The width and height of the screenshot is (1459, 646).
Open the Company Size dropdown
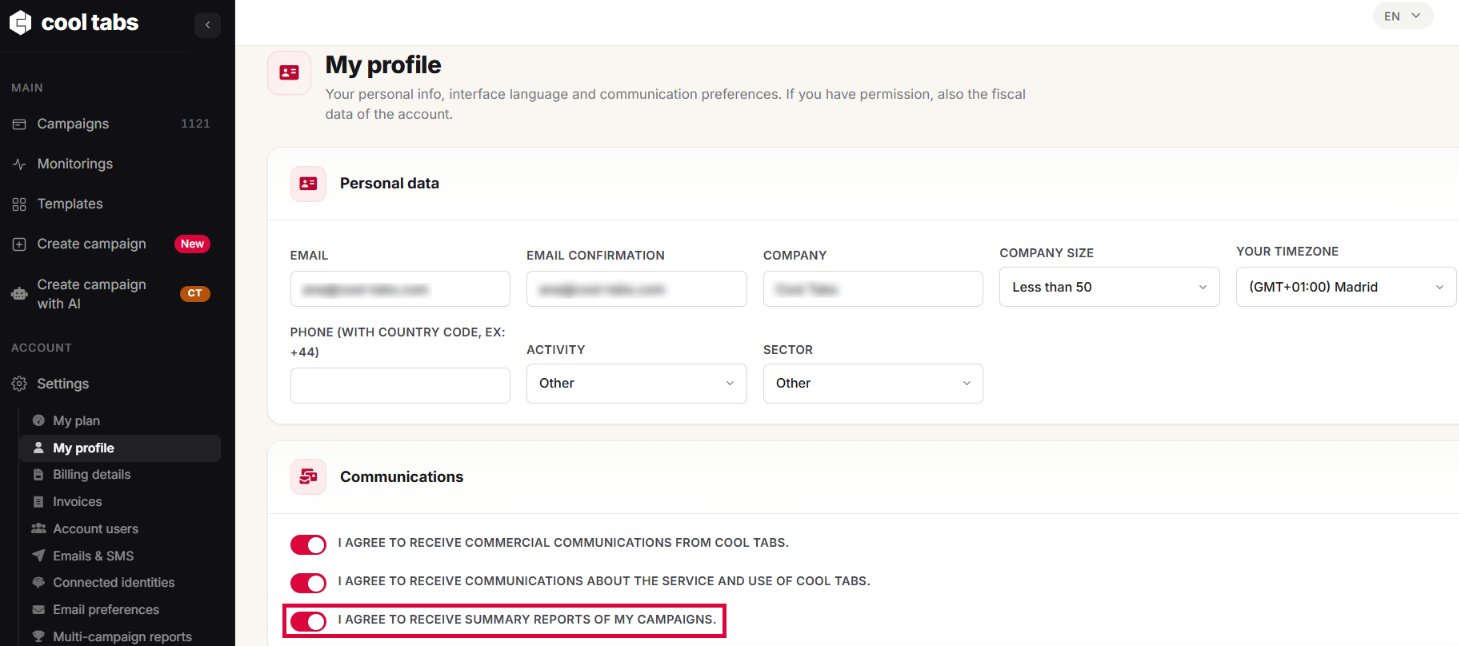pyautogui.click(x=1109, y=287)
